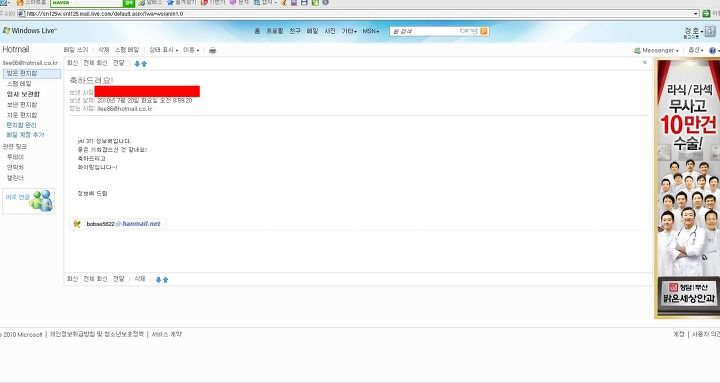Open 옵션 (Options) dropdown

click(x=695, y=50)
